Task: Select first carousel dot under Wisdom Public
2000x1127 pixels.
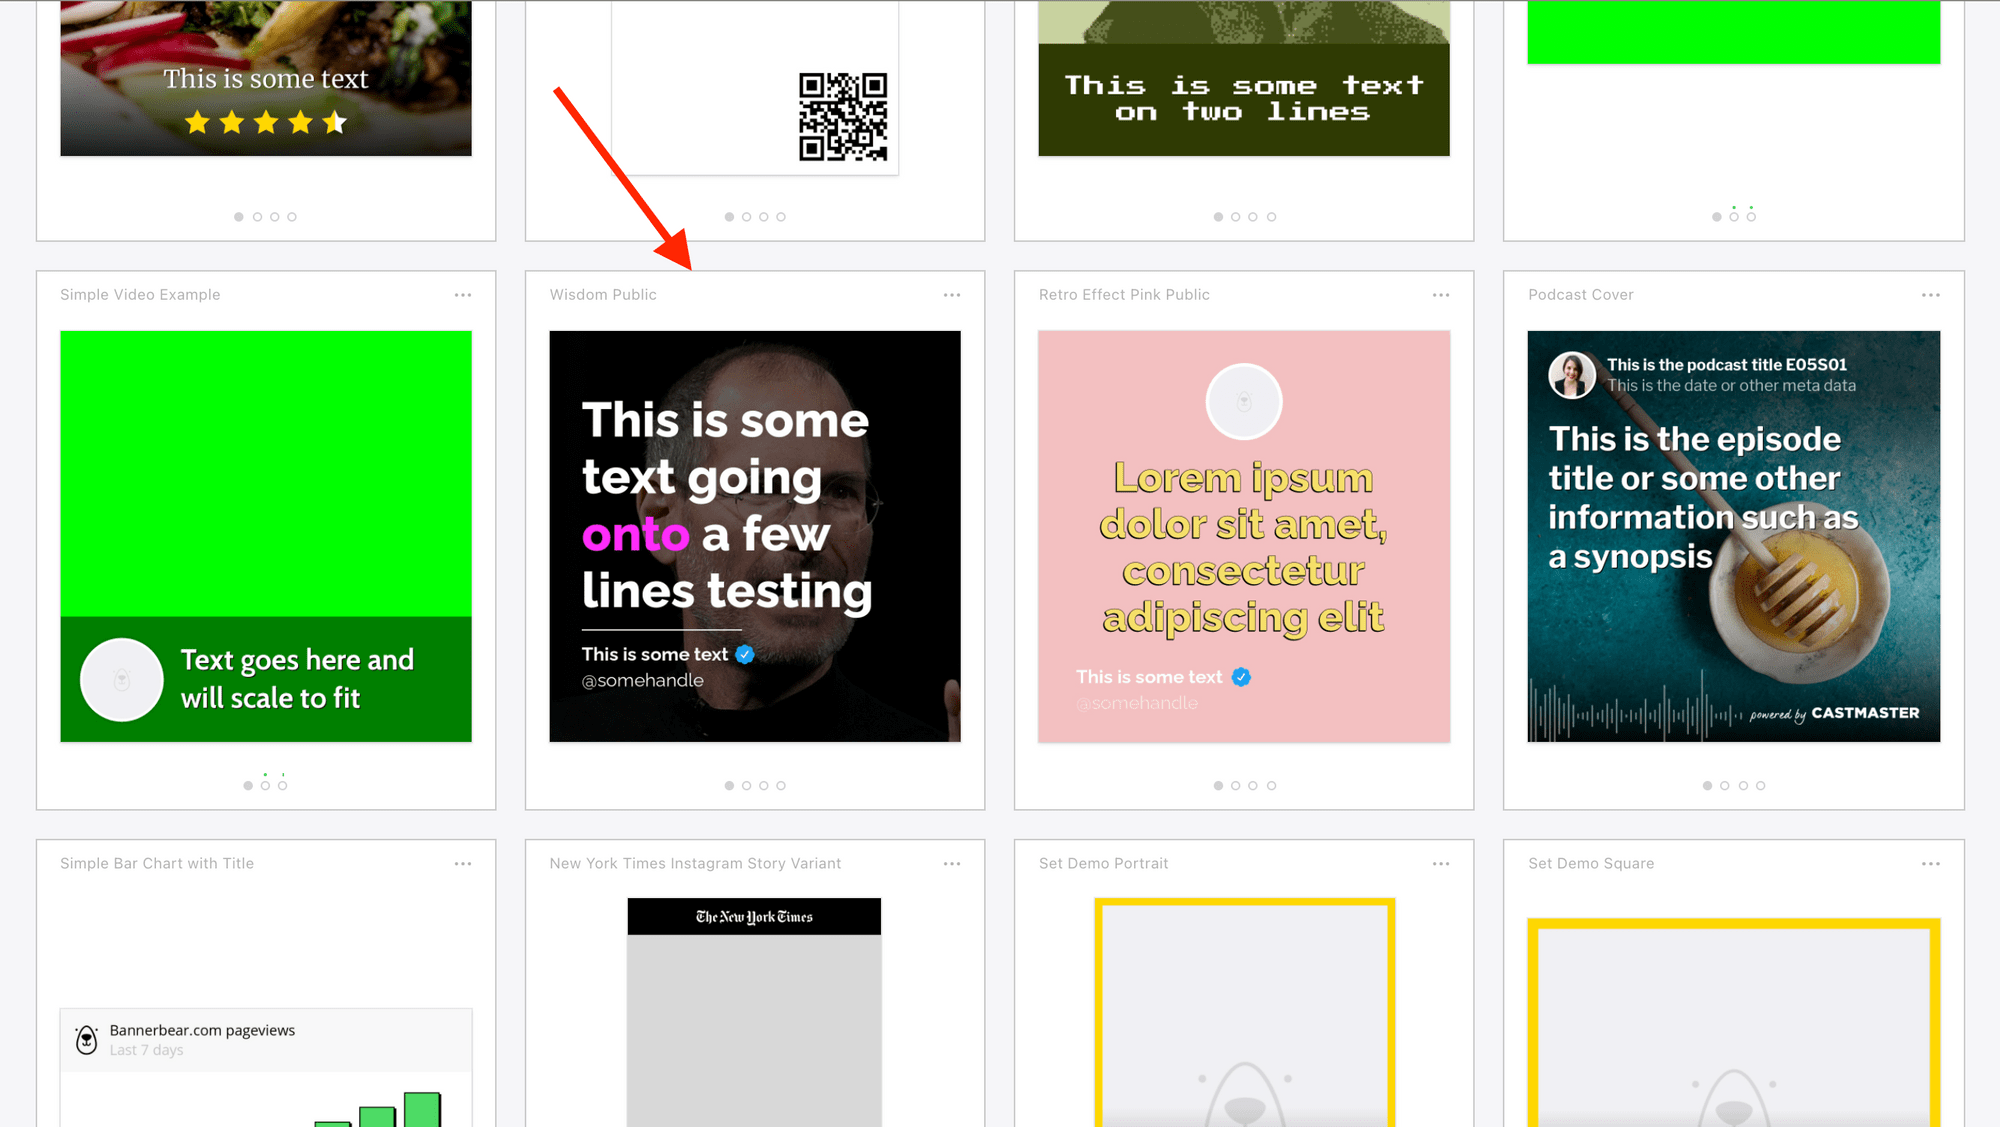Action: (x=729, y=786)
